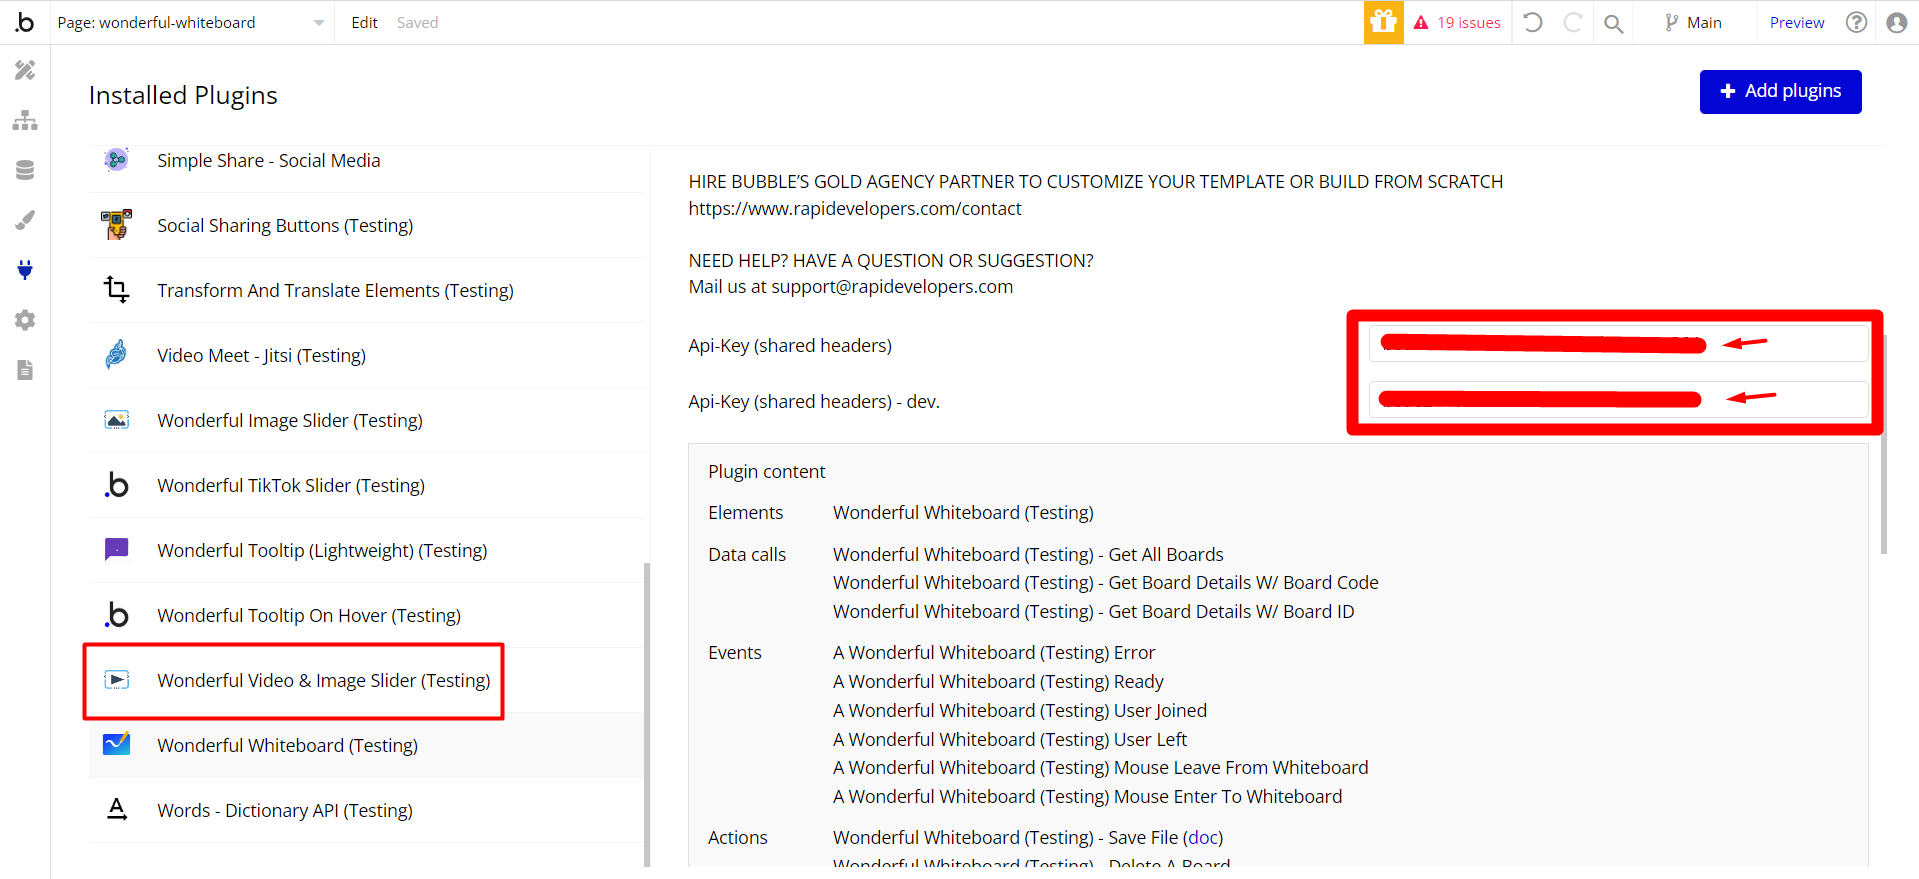This screenshot has height=879, width=1919.
Task: Click the Words Dictionary API plugin icon
Action: tap(117, 810)
